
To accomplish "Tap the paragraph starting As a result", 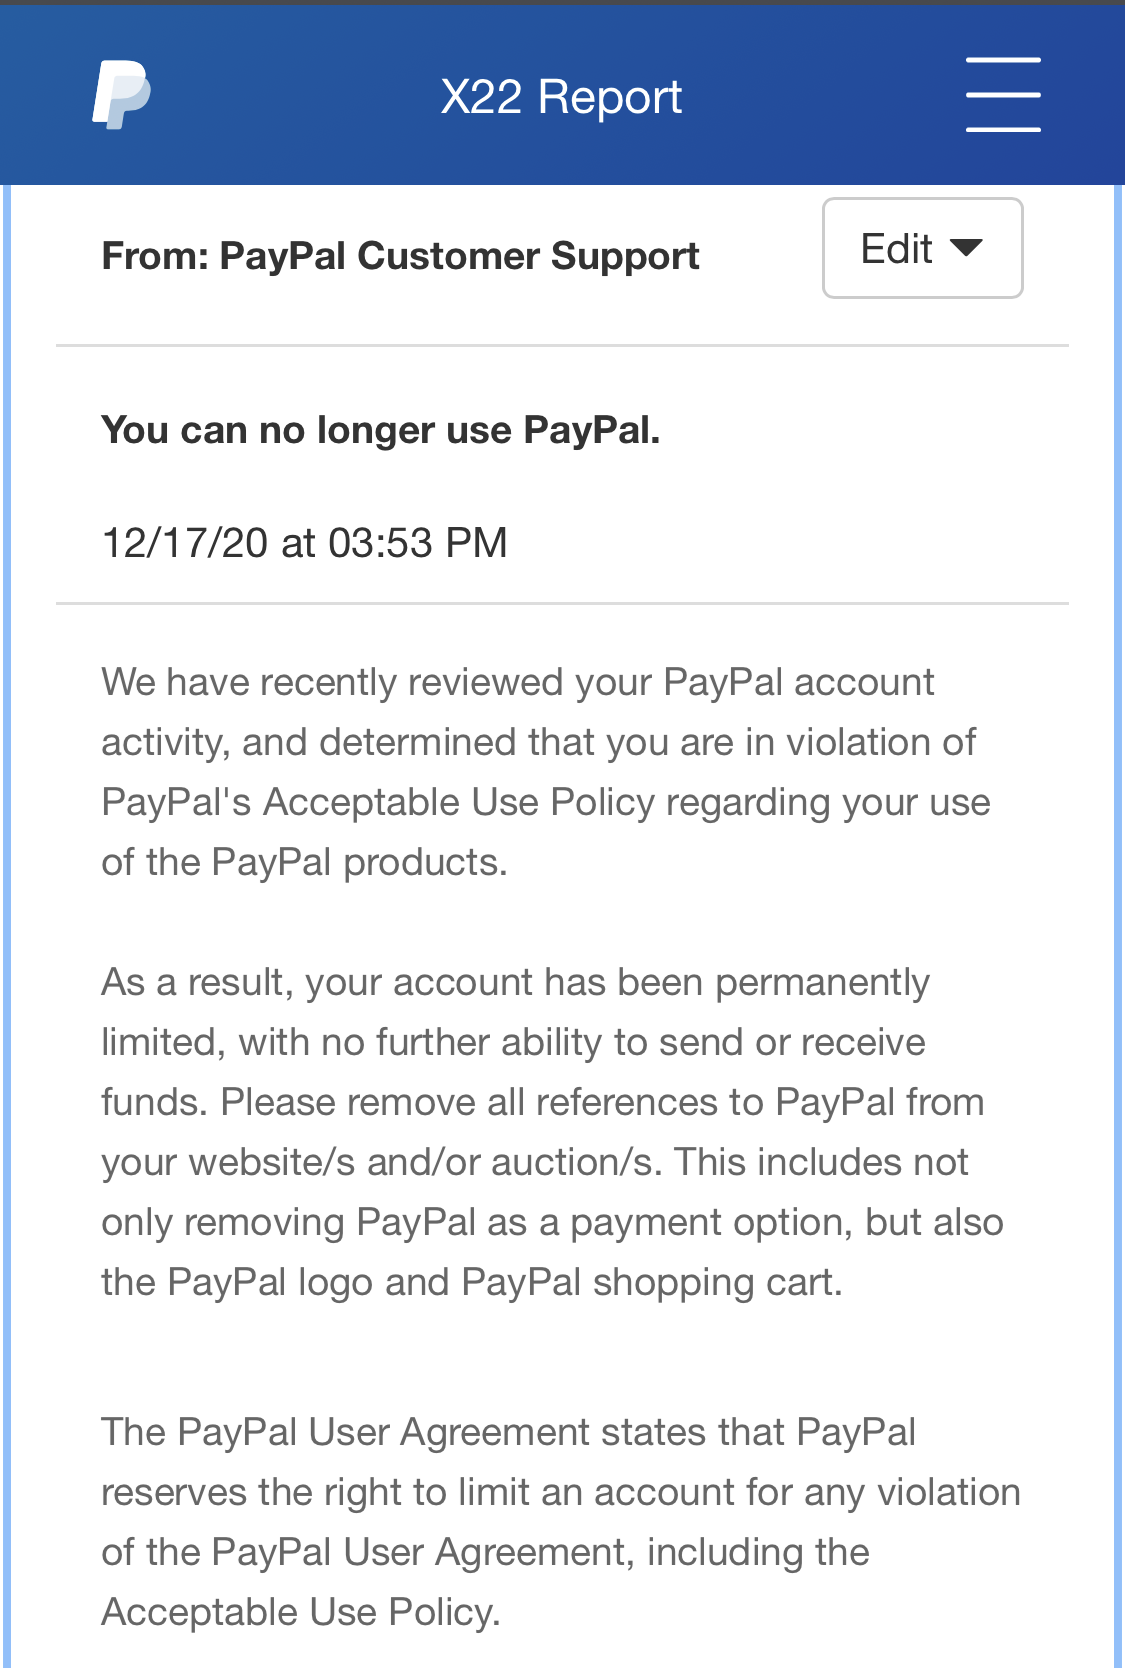I will point(552,1132).
